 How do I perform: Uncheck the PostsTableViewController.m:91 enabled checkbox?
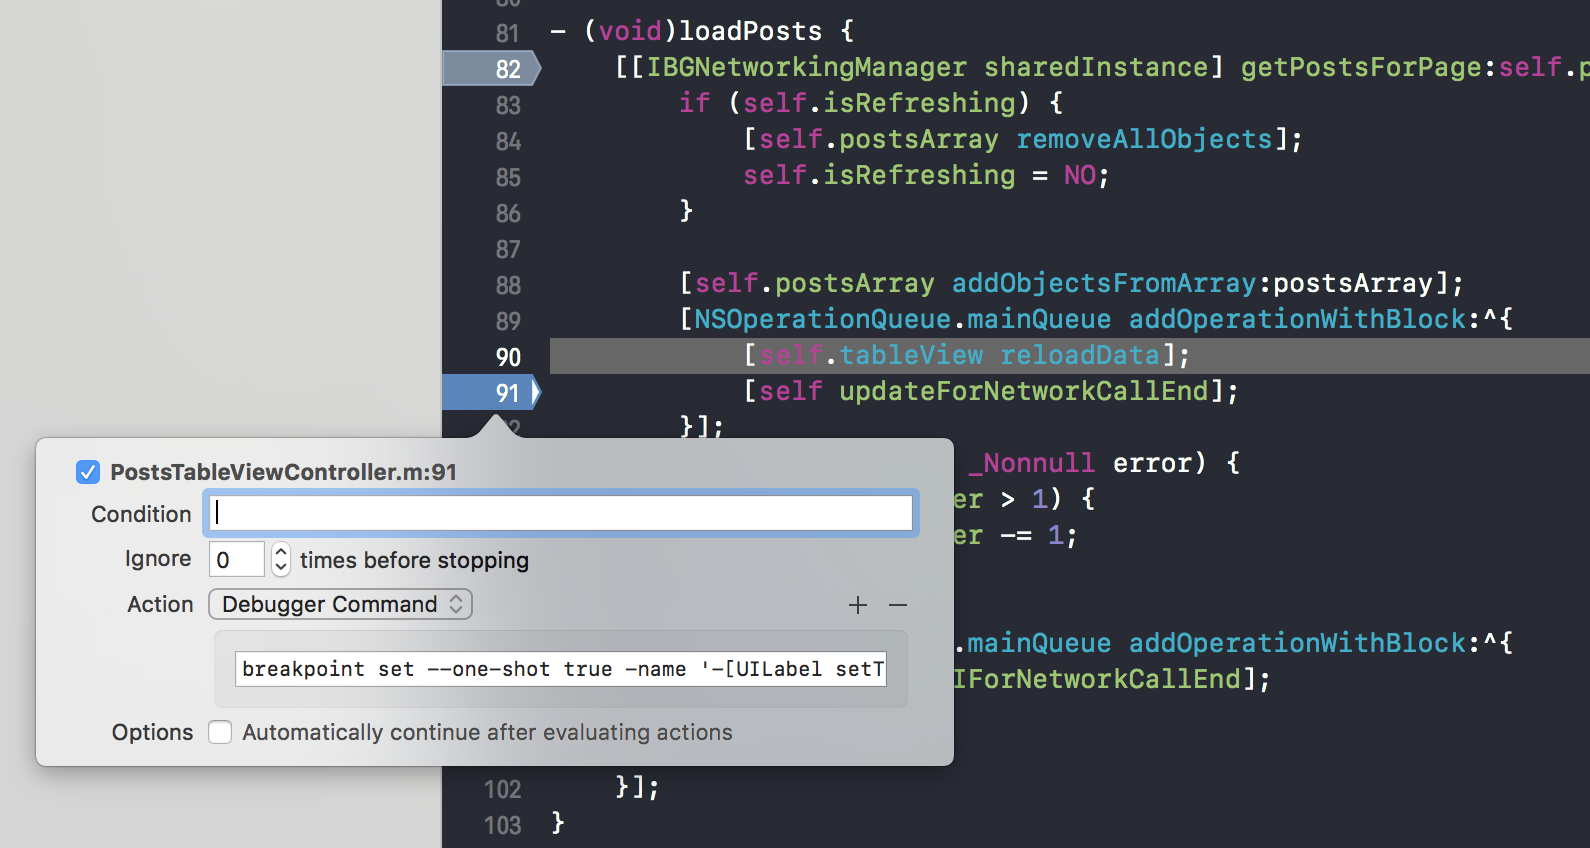(x=88, y=472)
